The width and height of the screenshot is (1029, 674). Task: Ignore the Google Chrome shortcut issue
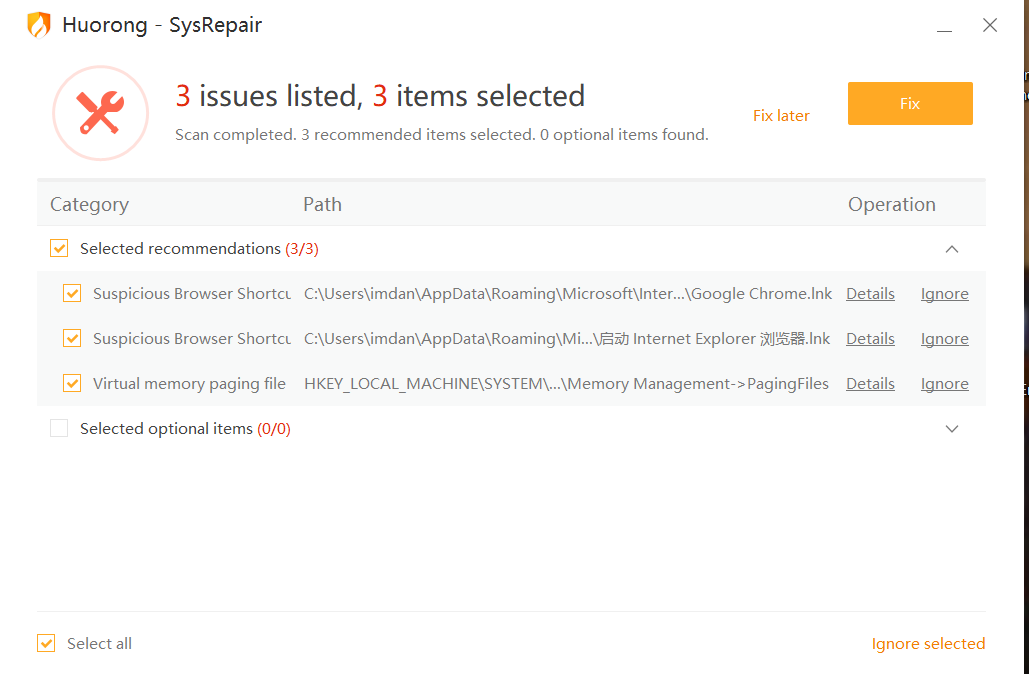pyautogui.click(x=944, y=293)
